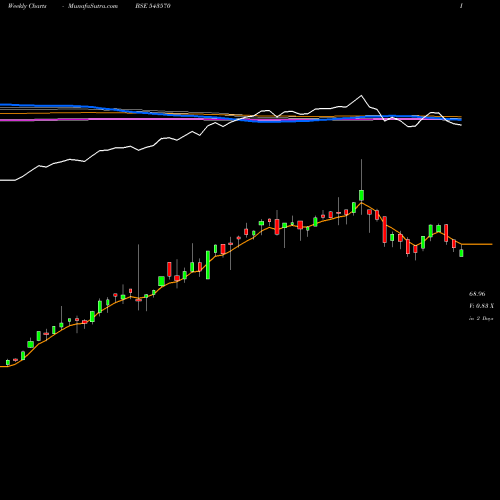The width and height of the screenshot is (500, 500).
Task: Click the "in 2 Days" label
Action: [481, 318]
